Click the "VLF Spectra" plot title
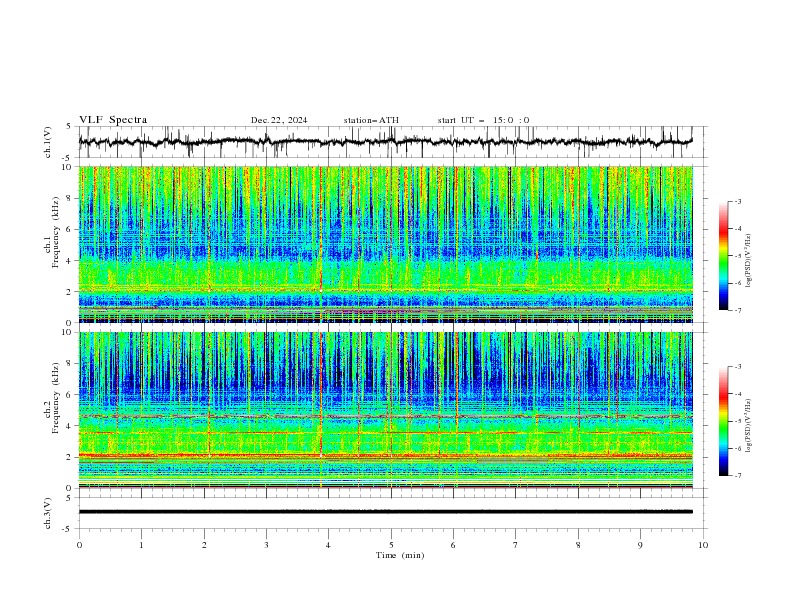Image resolution: width=792 pixels, height=612 pixels. point(113,120)
